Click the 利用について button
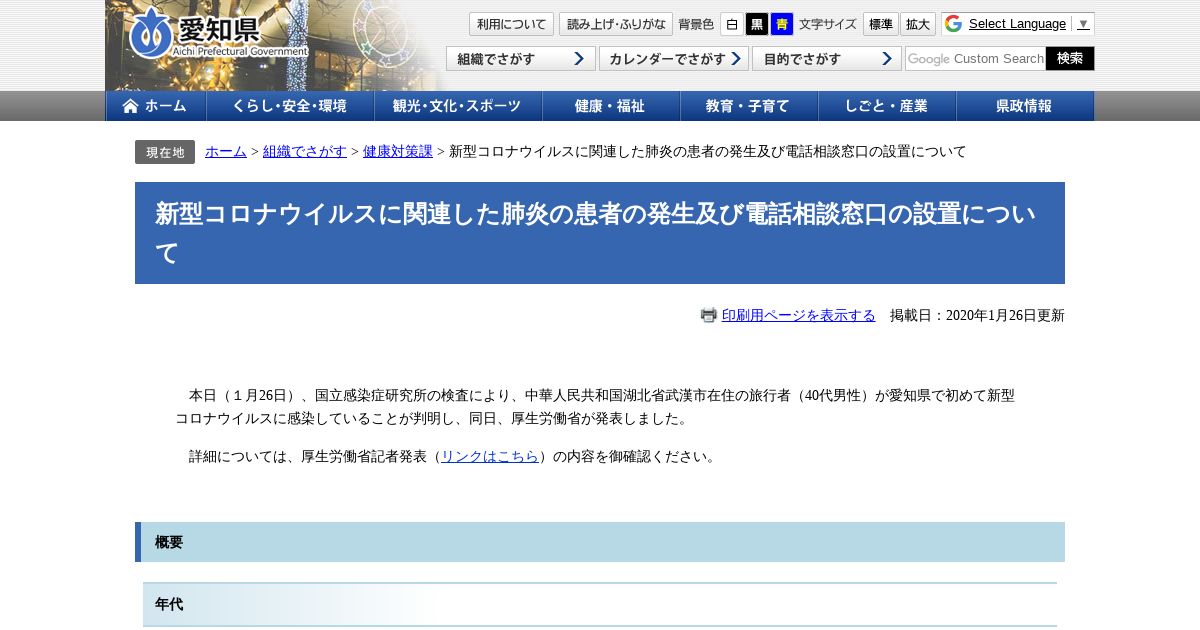The width and height of the screenshot is (1200, 630). tap(511, 24)
